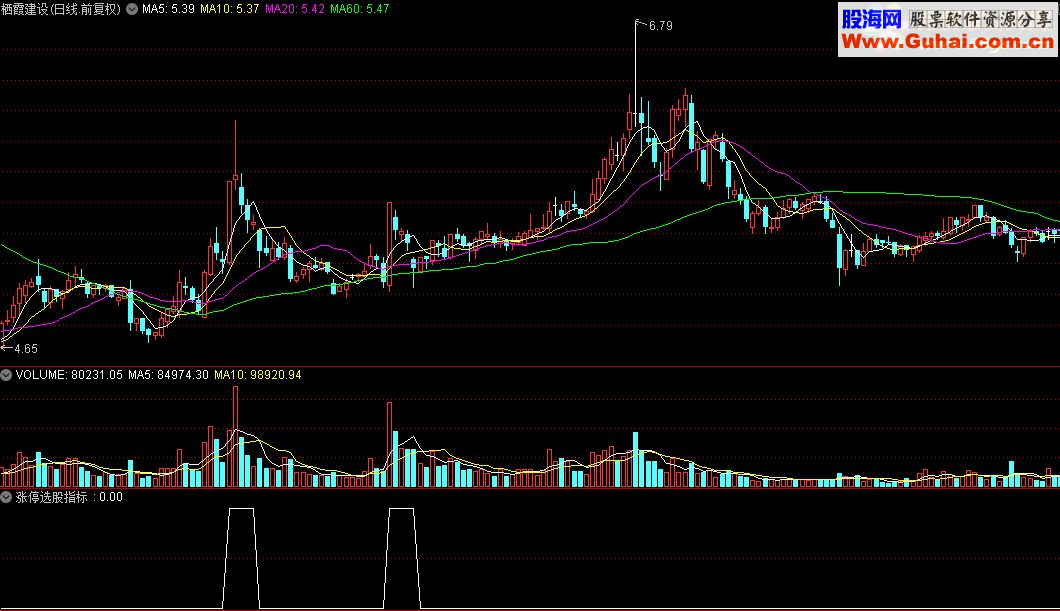
Task: Click the 6.79 high price marker
Action: (x=660, y=26)
